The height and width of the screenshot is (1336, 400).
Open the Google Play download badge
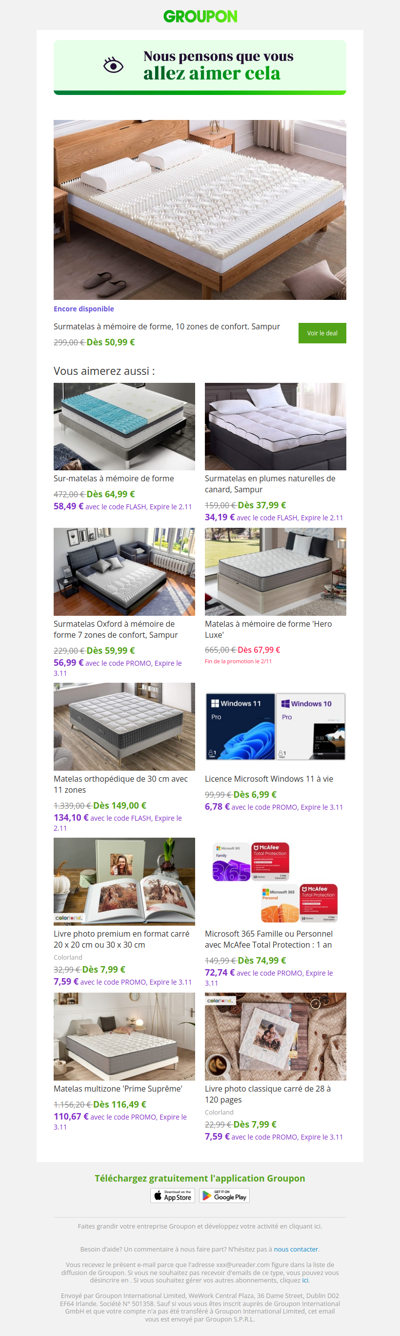pos(224,1195)
